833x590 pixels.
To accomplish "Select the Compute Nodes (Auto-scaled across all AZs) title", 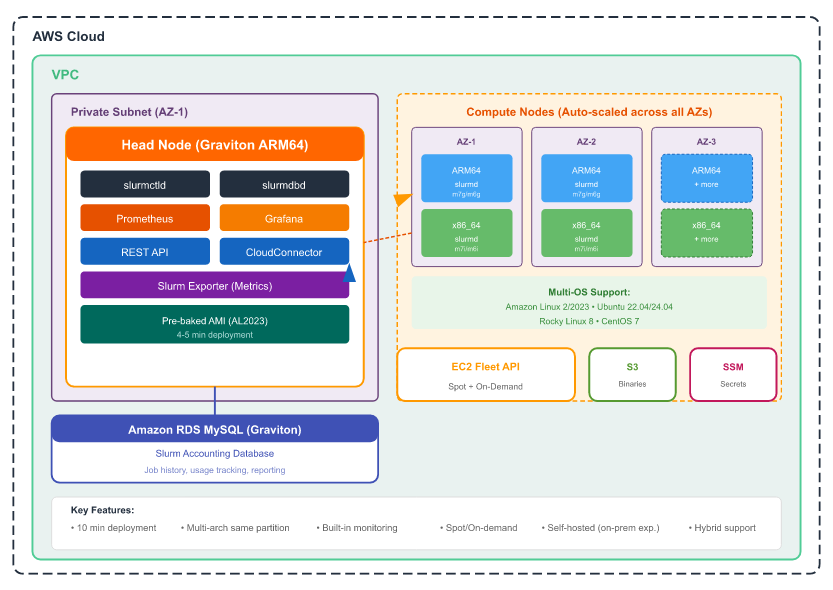I will click(589, 112).
